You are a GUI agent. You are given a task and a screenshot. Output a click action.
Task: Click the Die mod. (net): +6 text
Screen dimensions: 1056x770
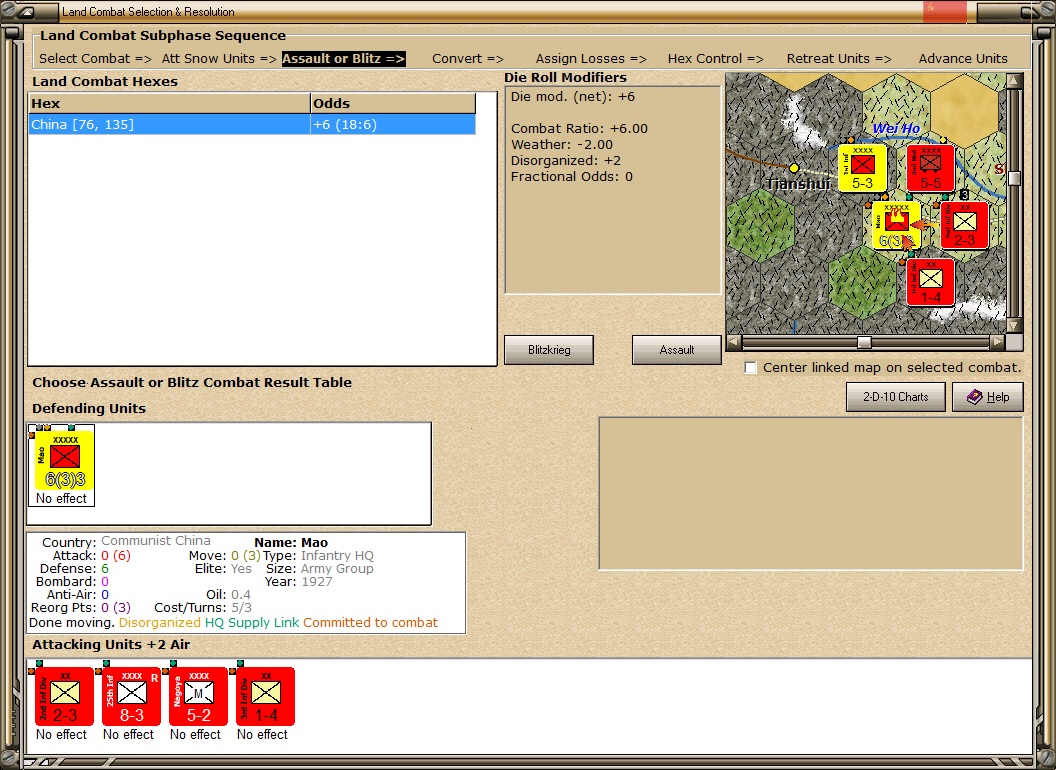(572, 96)
